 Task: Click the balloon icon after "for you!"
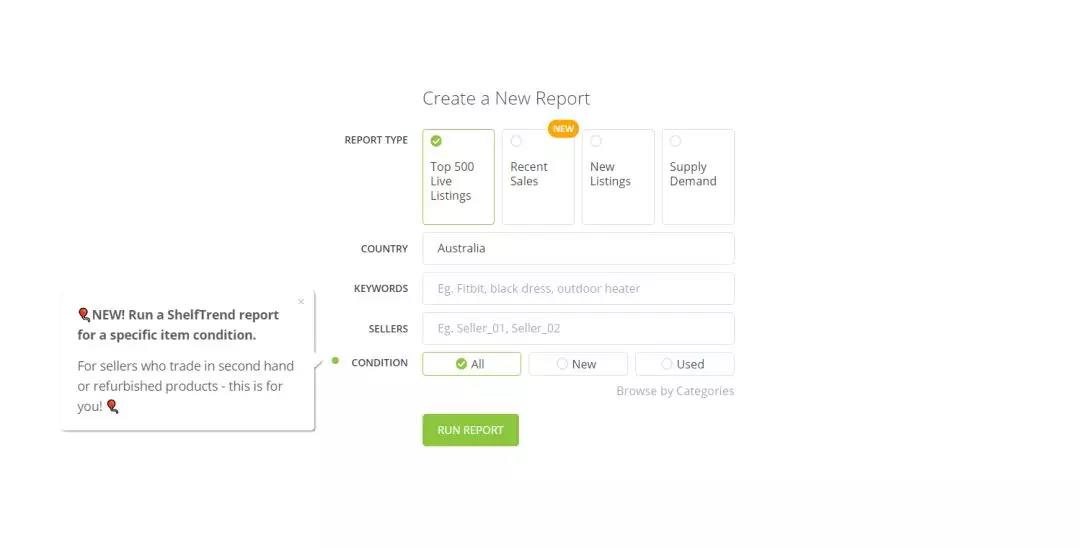pyautogui.click(x=112, y=406)
